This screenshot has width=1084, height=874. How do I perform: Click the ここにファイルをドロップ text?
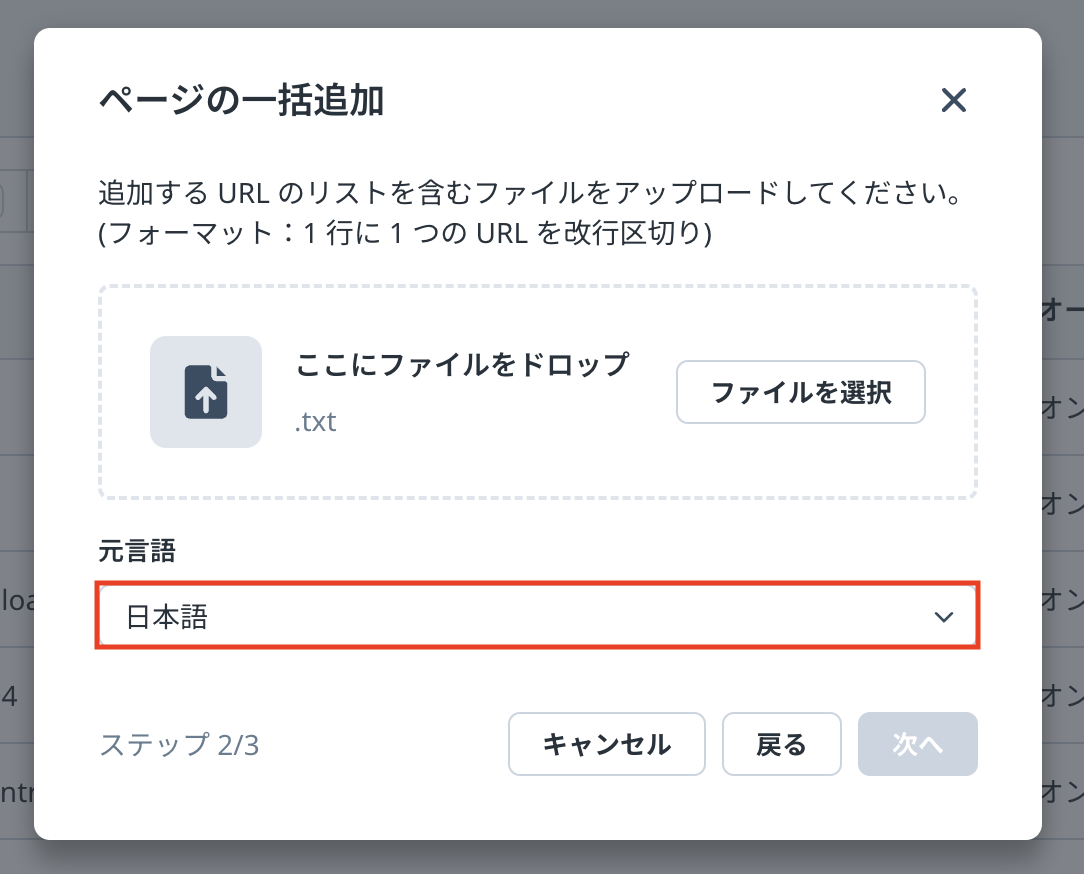click(462, 365)
